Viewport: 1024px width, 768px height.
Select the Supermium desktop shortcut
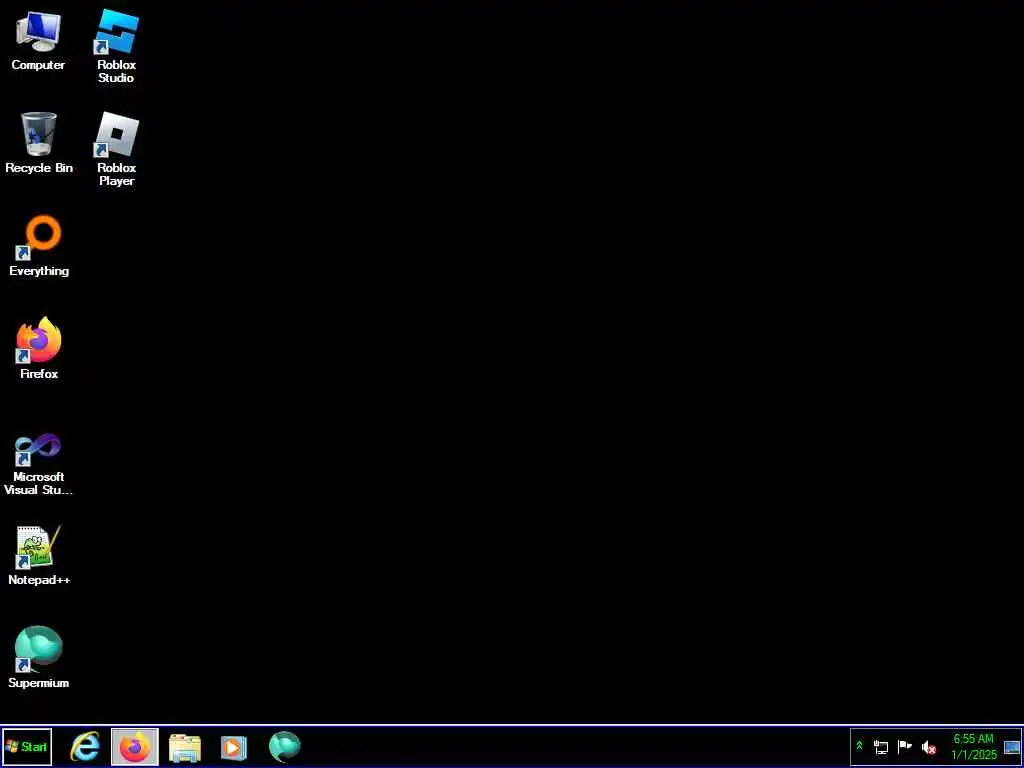tap(39, 658)
